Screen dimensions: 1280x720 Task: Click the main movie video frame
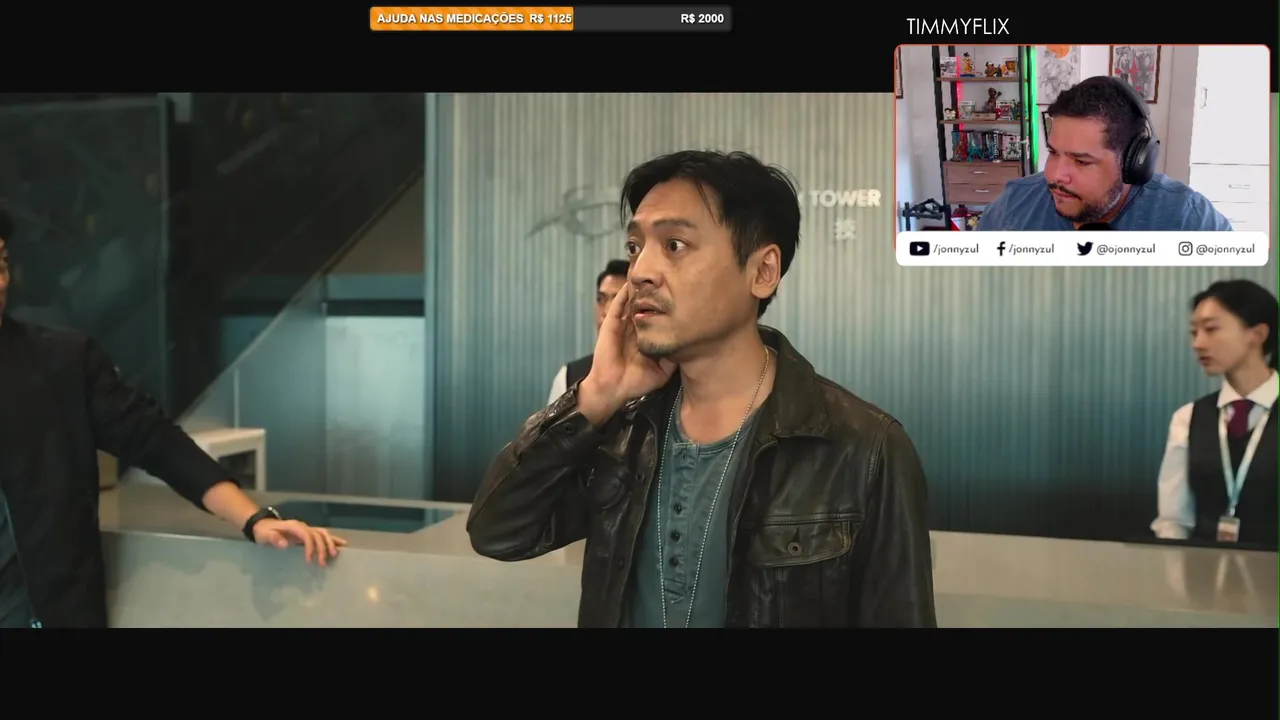coord(640,360)
